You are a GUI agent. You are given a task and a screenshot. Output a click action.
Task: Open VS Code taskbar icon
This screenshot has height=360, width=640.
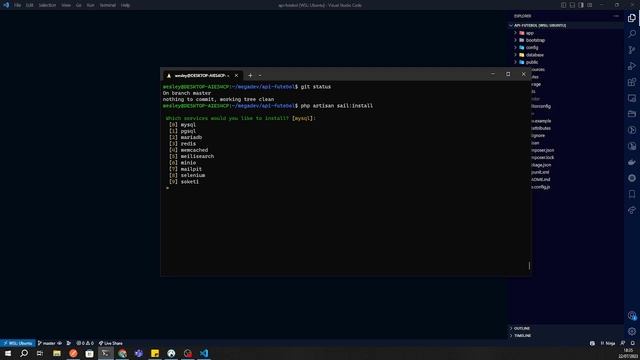(x=204, y=353)
